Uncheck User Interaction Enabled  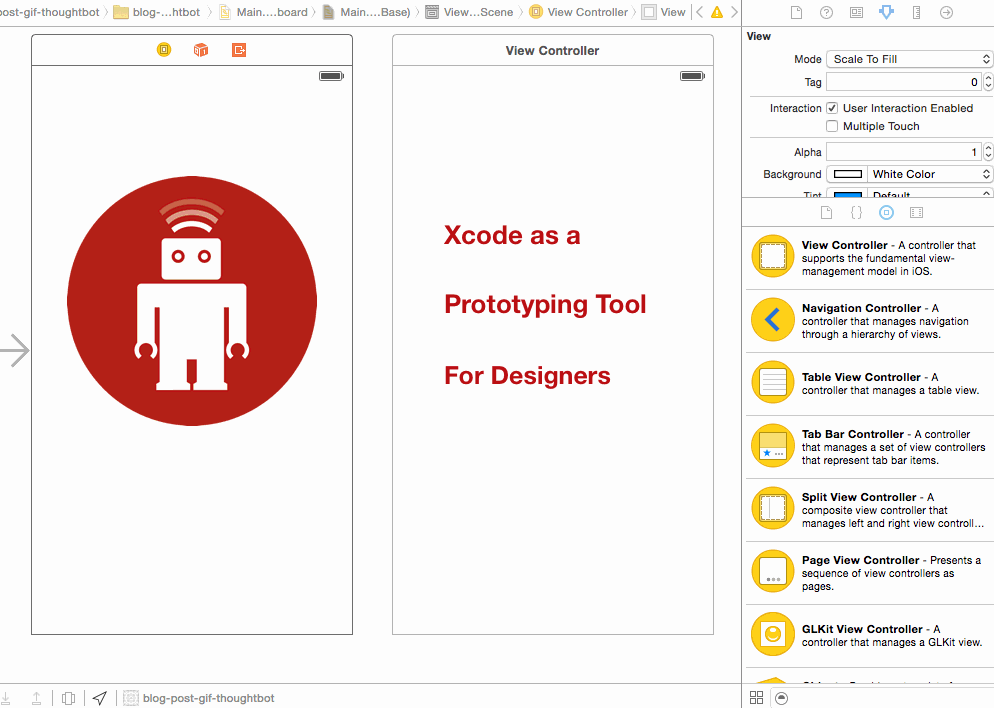tap(832, 108)
